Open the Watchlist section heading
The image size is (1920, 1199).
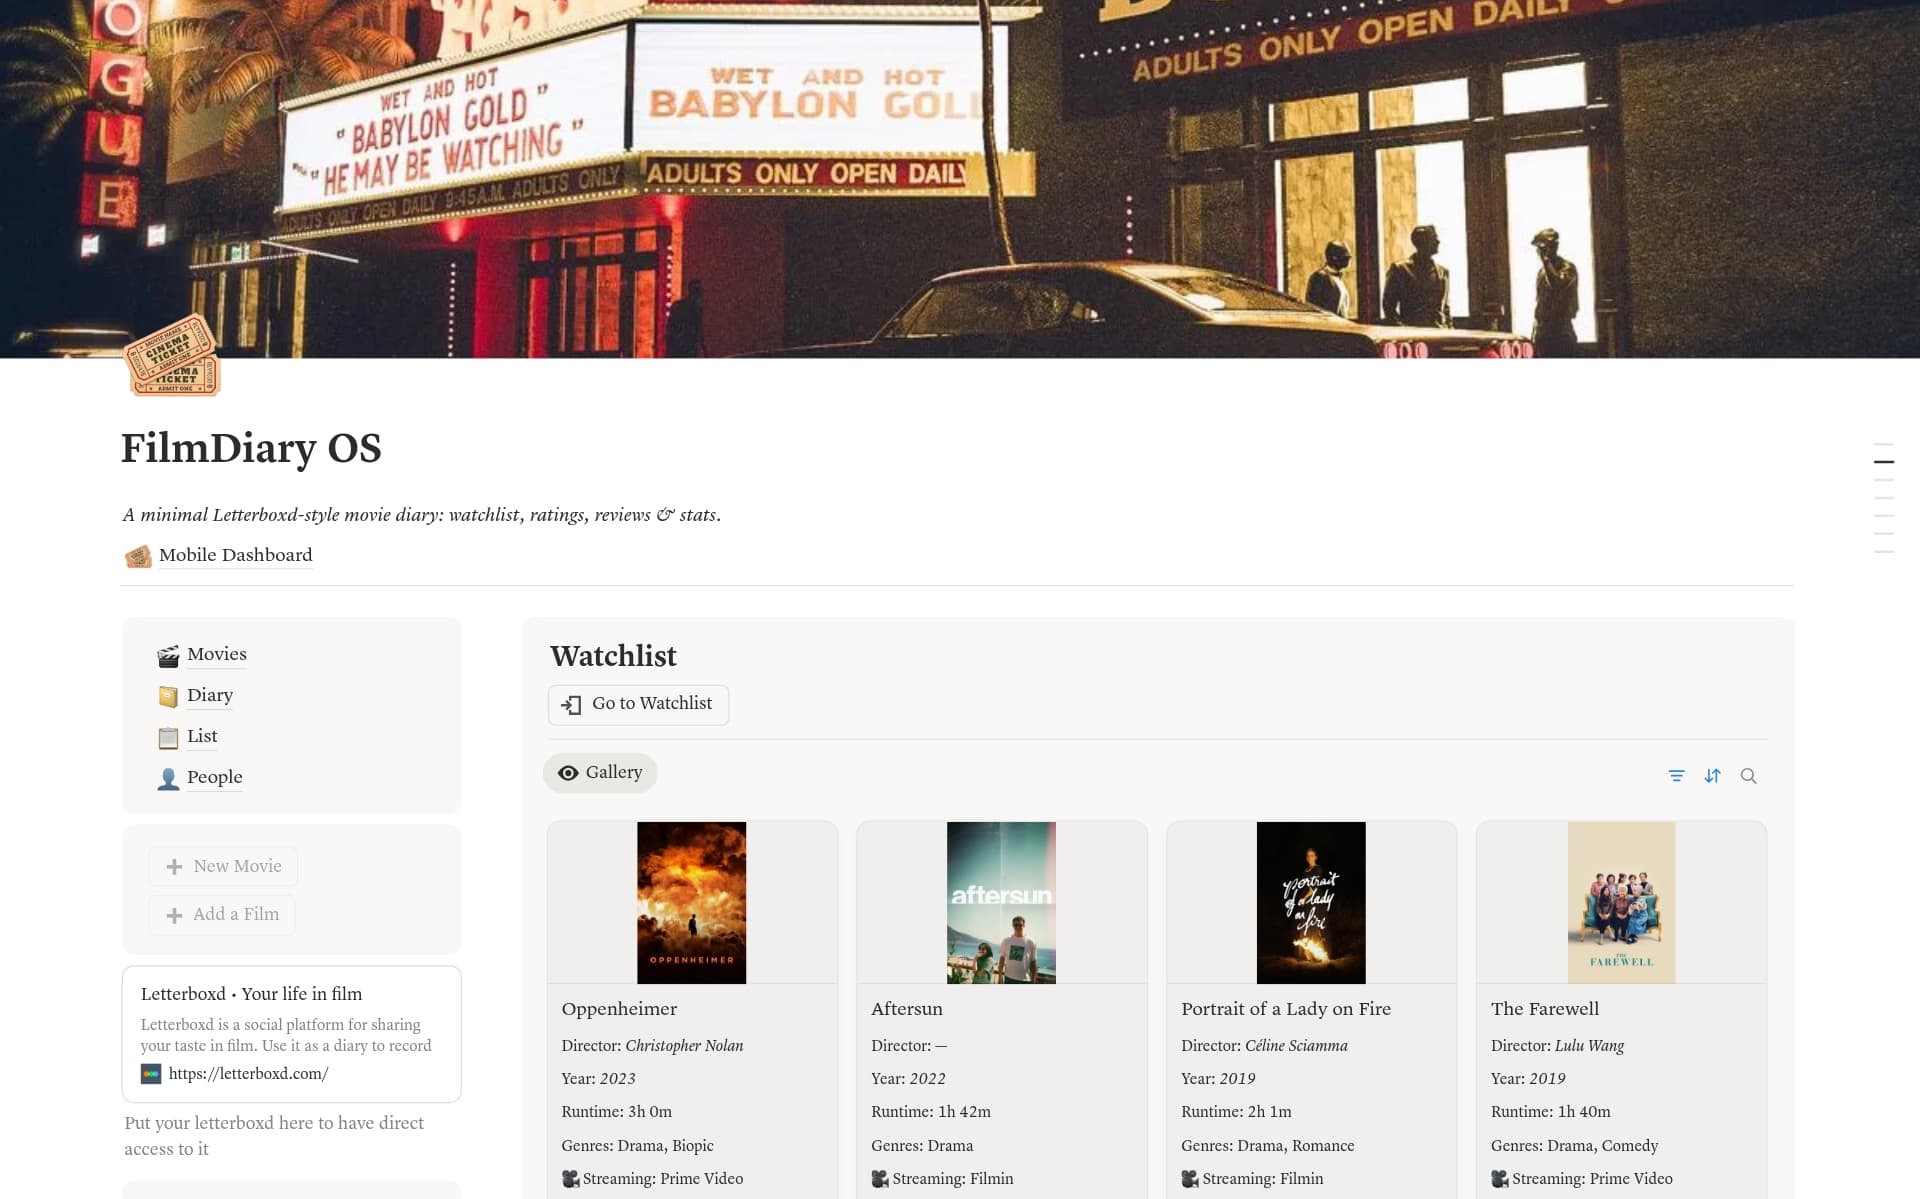[613, 657]
